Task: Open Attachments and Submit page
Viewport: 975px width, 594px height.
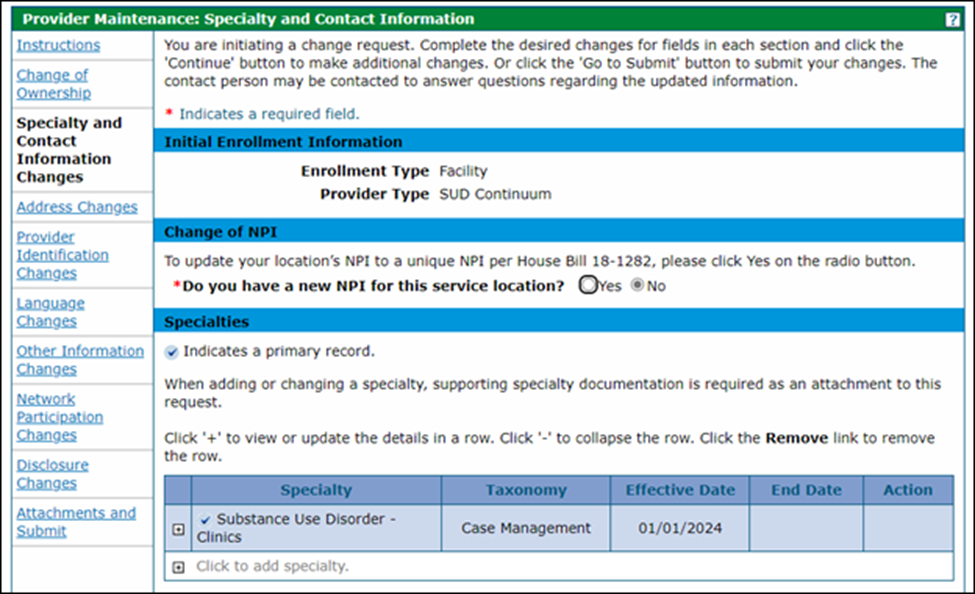Action: click(x=78, y=521)
